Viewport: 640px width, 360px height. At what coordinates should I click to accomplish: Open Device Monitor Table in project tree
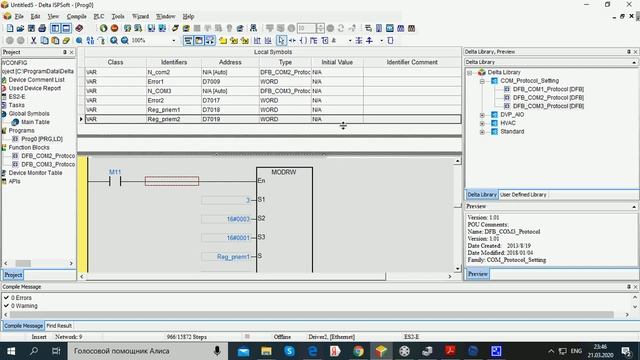[35, 173]
